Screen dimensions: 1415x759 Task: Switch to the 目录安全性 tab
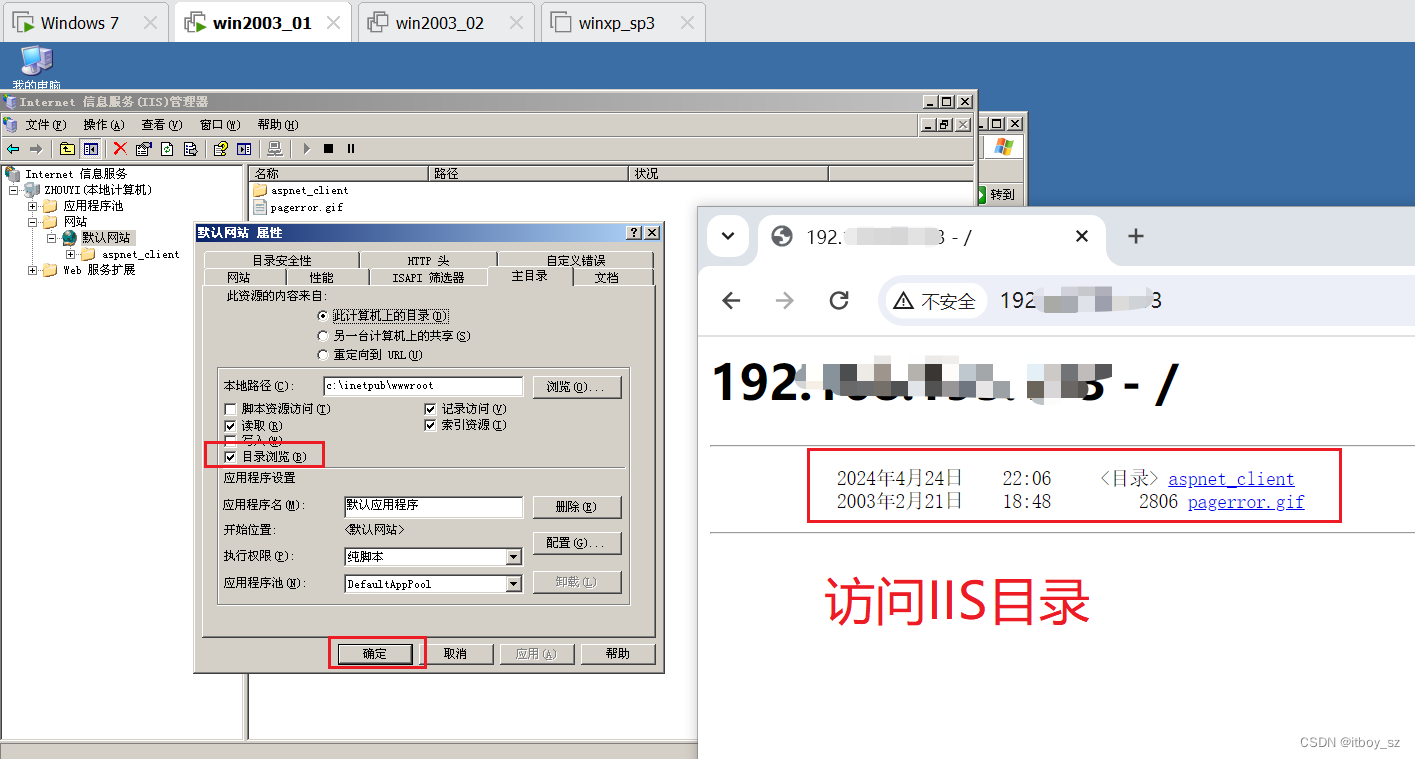point(282,260)
